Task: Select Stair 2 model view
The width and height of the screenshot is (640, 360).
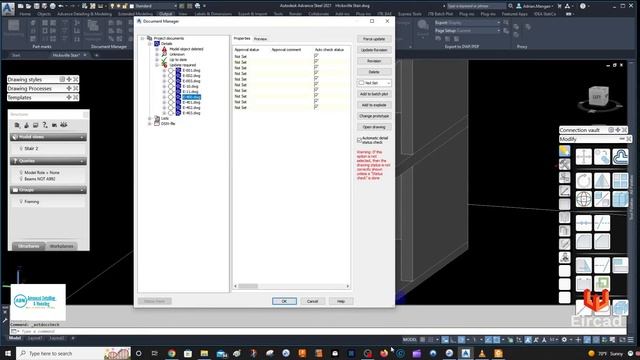Action: tap(31, 149)
